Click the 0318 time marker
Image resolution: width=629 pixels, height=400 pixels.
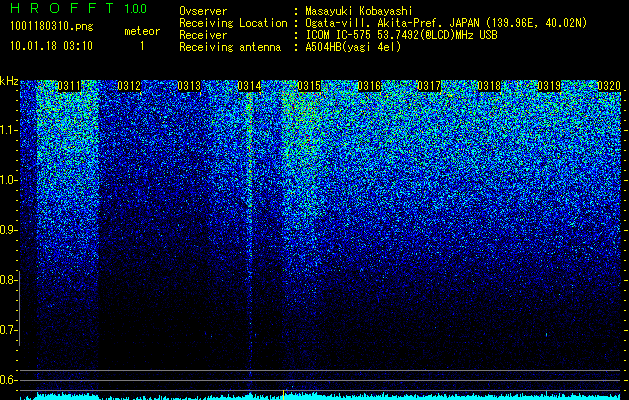[x=489, y=86]
